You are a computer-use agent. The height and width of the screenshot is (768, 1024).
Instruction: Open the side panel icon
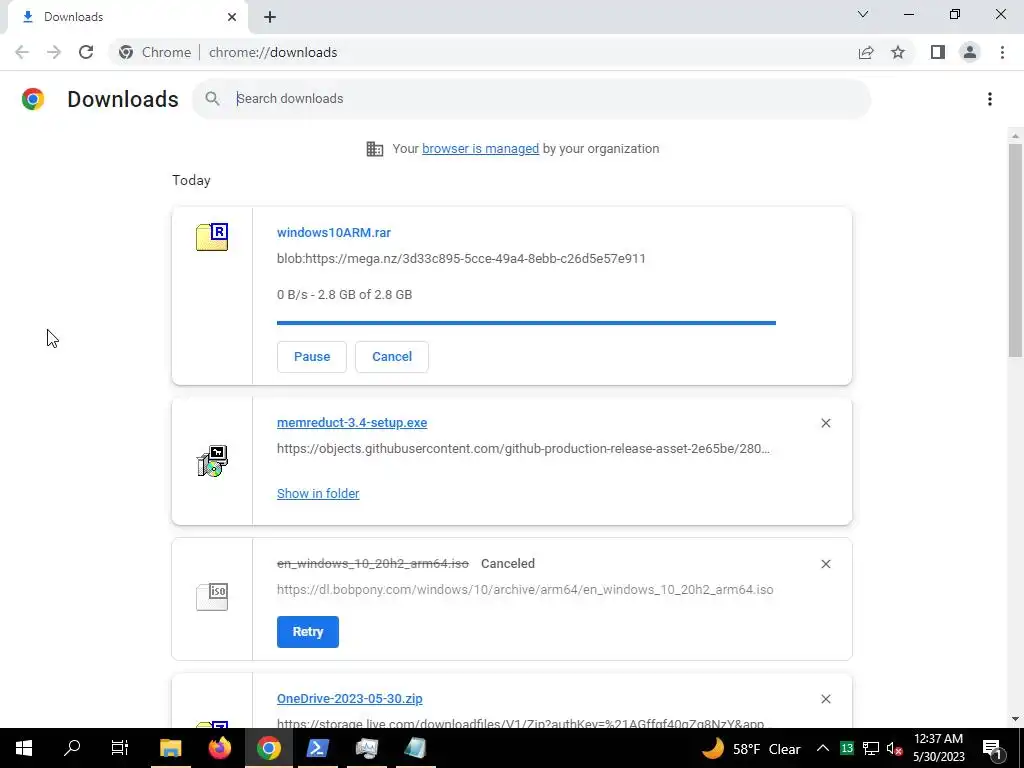pyautogui.click(x=938, y=52)
